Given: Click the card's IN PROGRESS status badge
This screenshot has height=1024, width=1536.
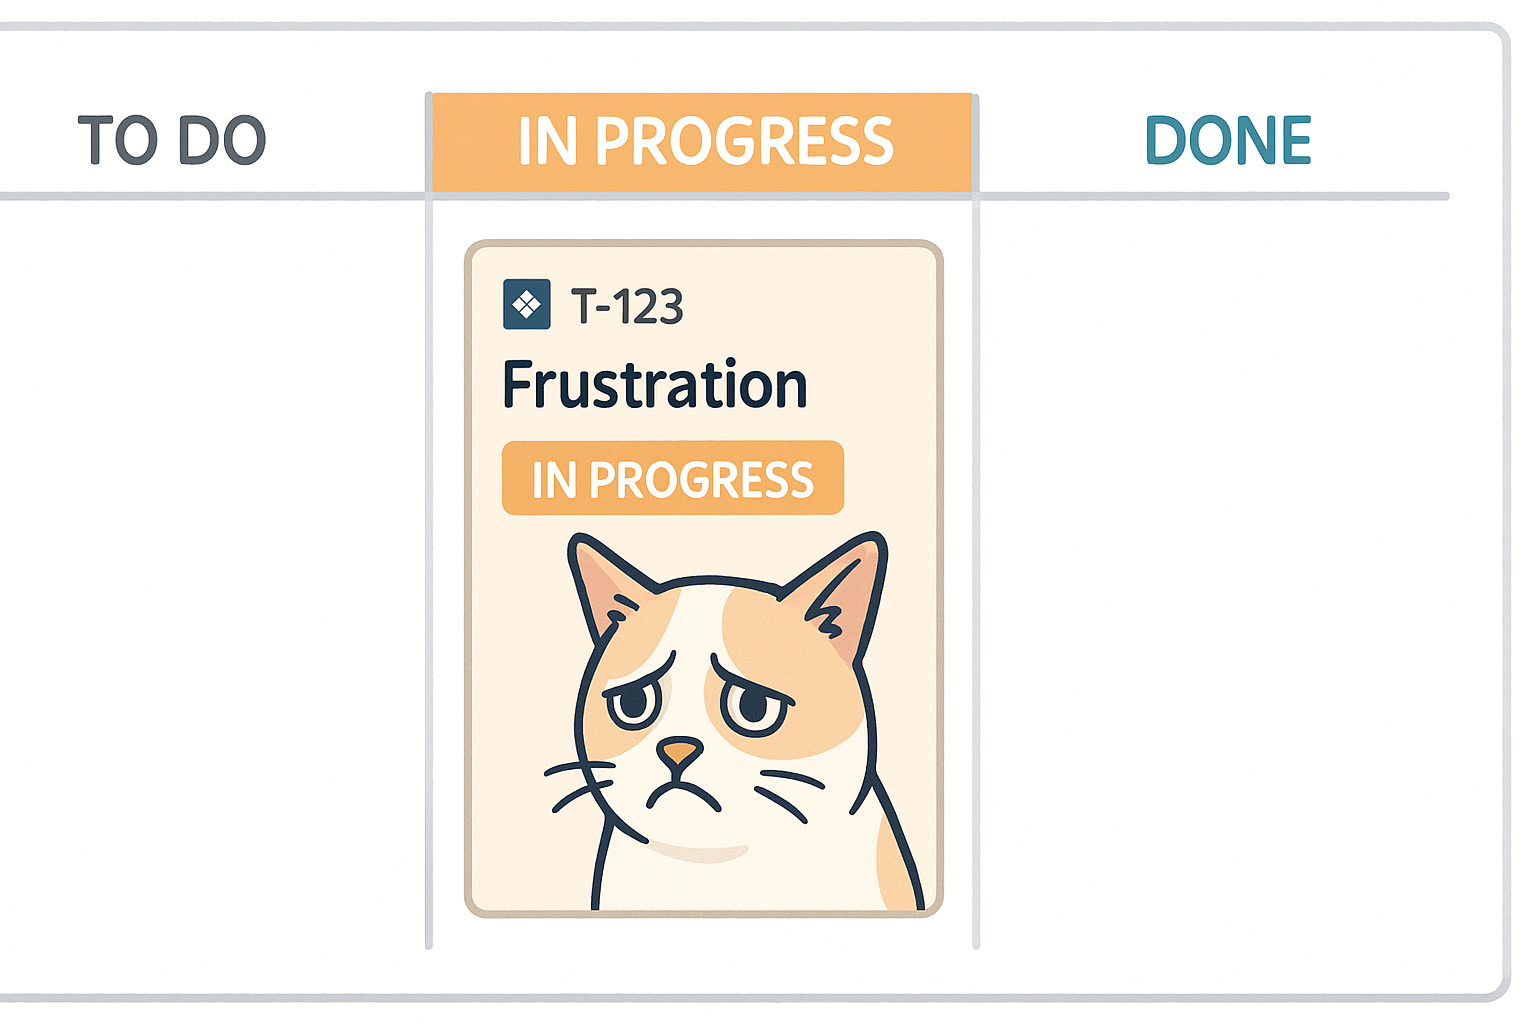Looking at the screenshot, I should click(672, 478).
